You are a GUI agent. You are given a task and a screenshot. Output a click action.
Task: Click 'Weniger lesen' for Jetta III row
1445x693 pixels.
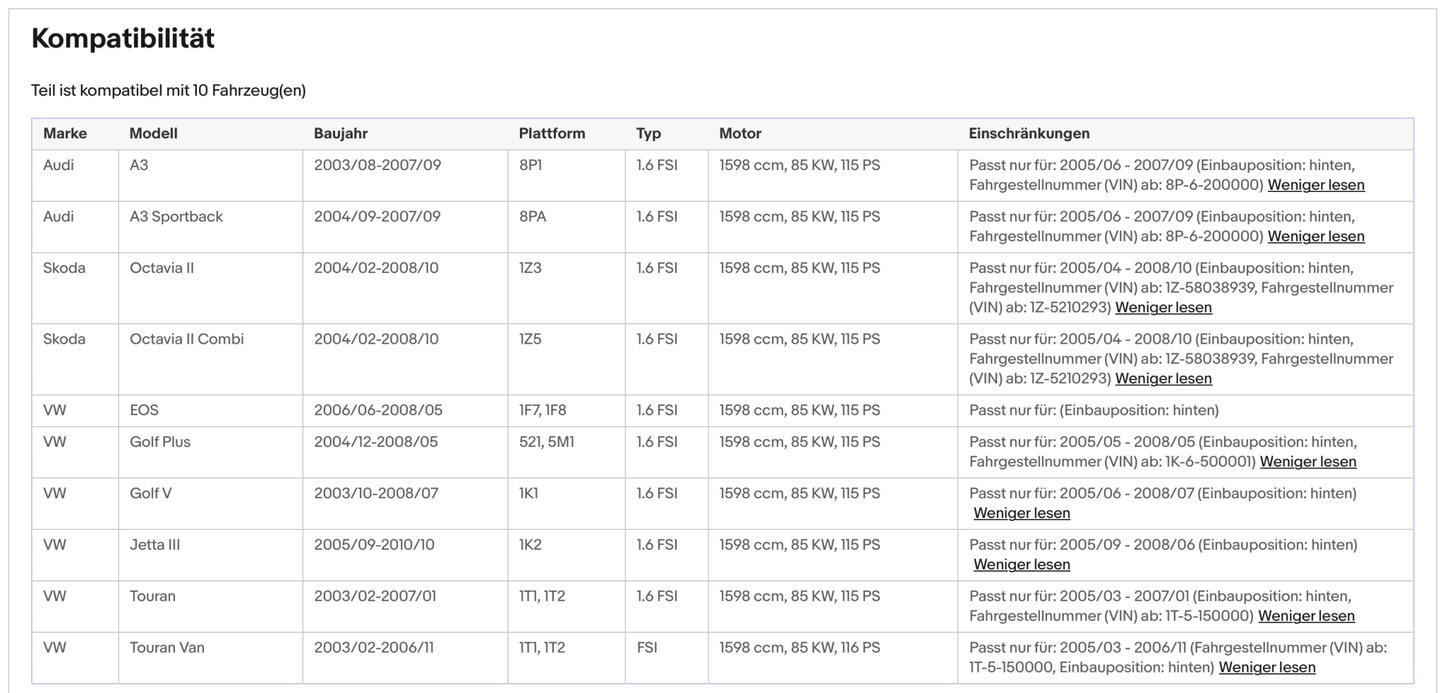pyautogui.click(x=1021, y=564)
